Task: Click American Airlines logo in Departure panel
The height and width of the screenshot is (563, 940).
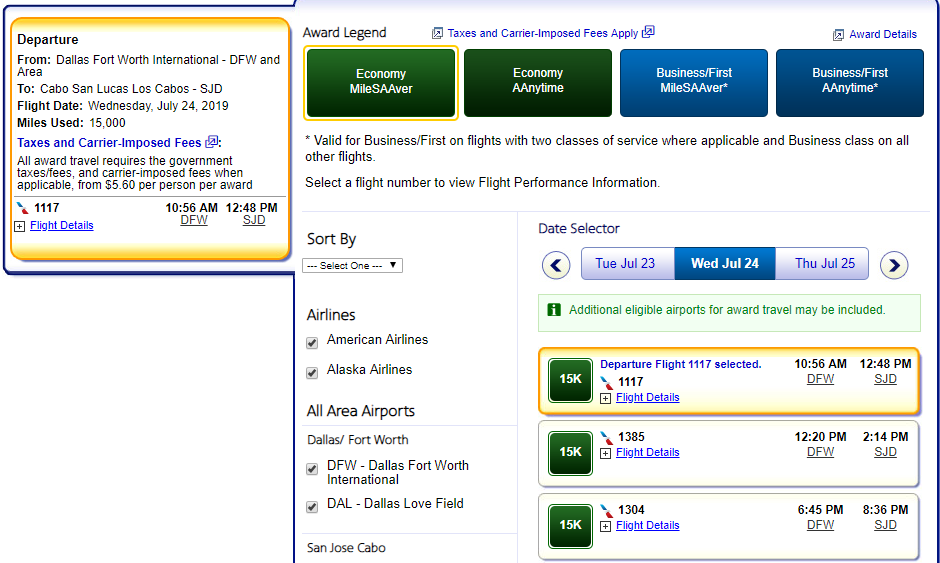Action: coord(23,208)
